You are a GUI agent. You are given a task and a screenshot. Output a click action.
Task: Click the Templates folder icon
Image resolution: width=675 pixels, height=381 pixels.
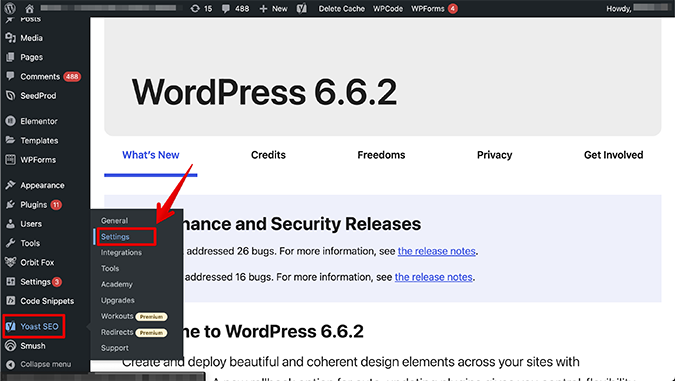(x=10, y=140)
